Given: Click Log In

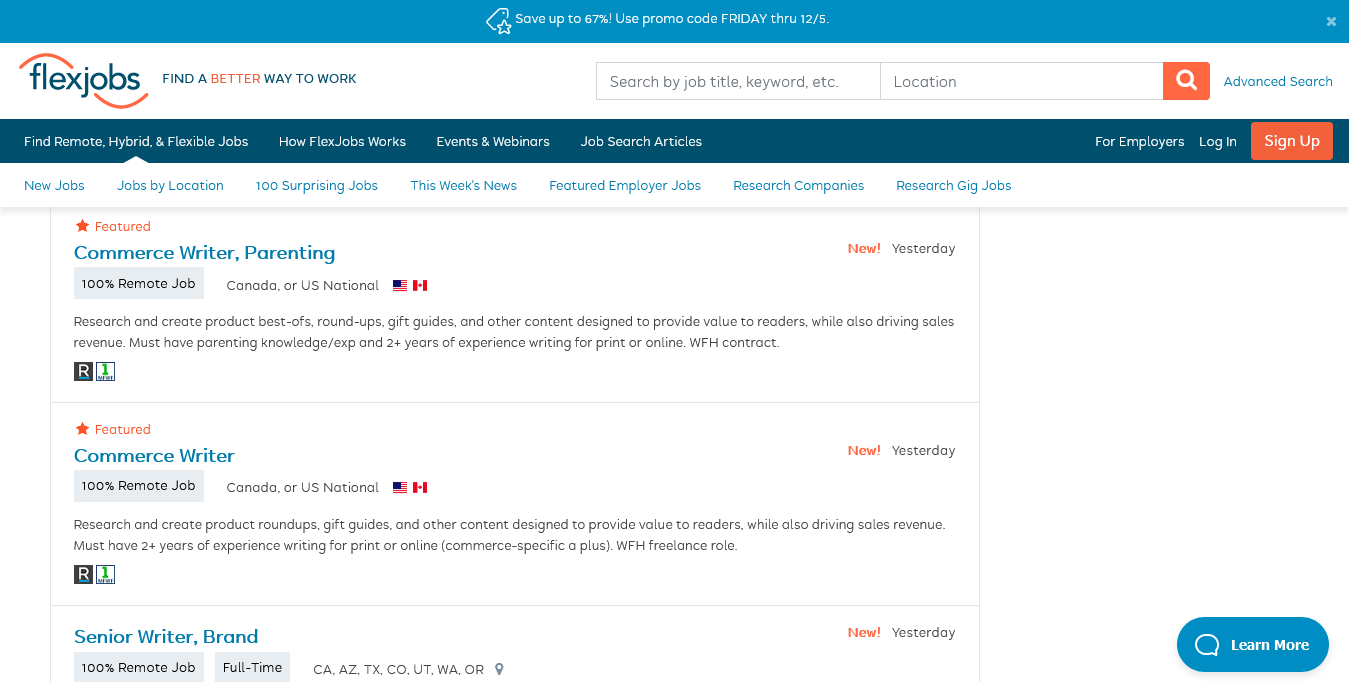Looking at the screenshot, I should (1218, 141).
